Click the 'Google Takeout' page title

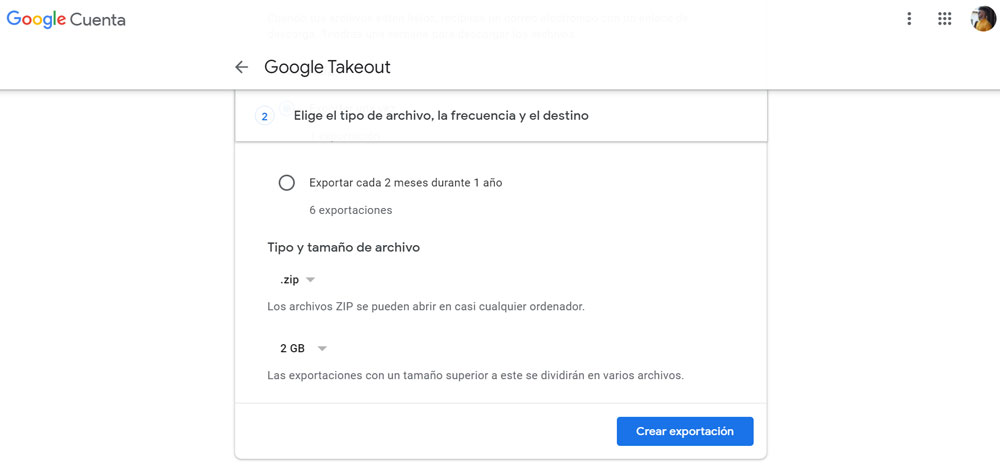327,67
